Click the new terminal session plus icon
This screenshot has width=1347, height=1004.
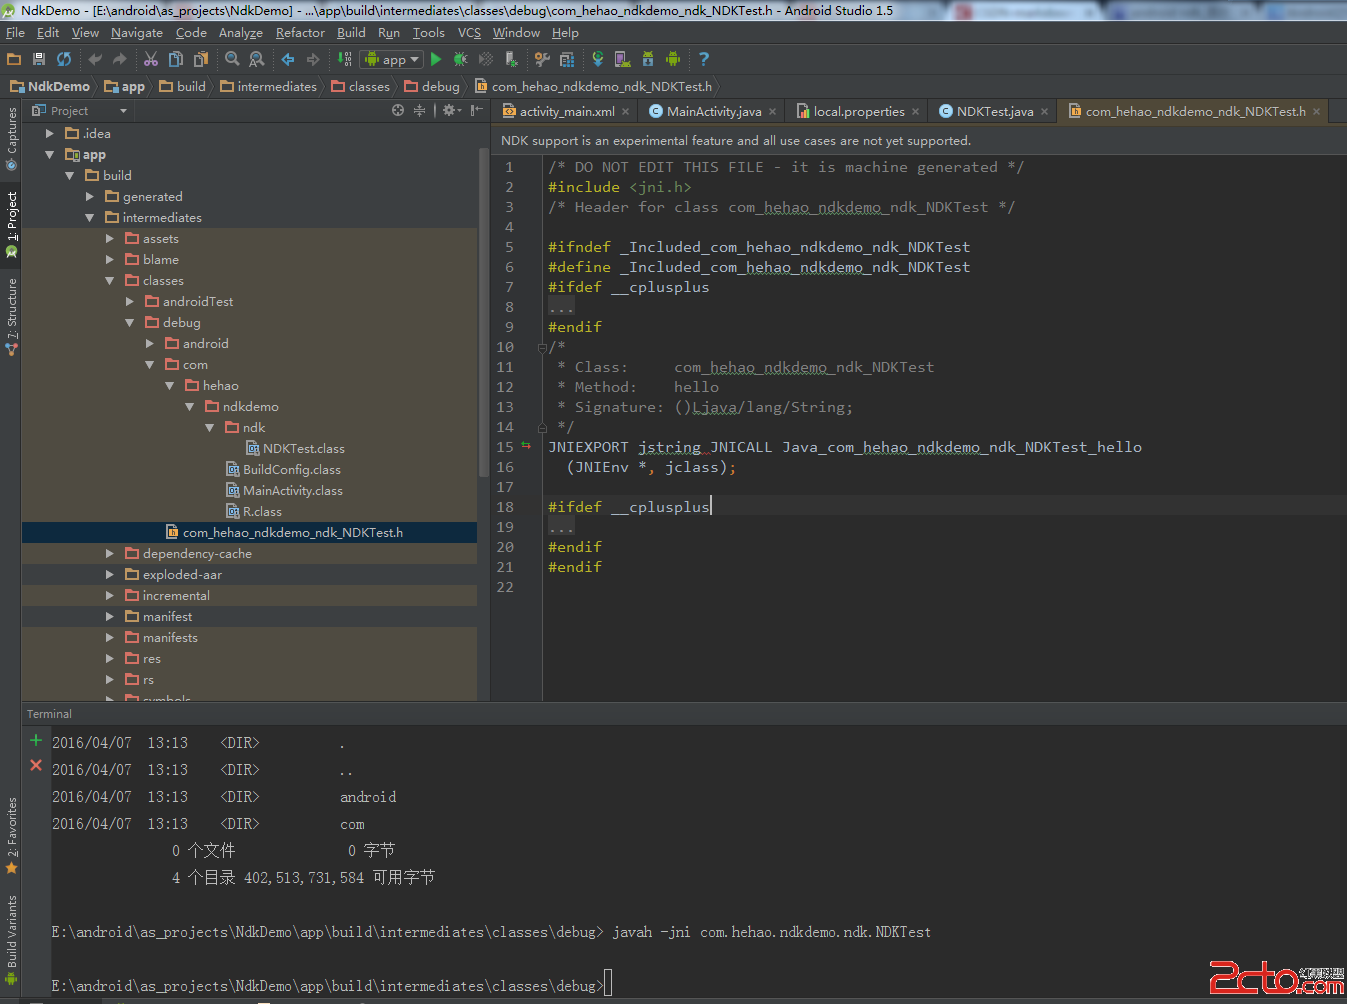[36, 741]
